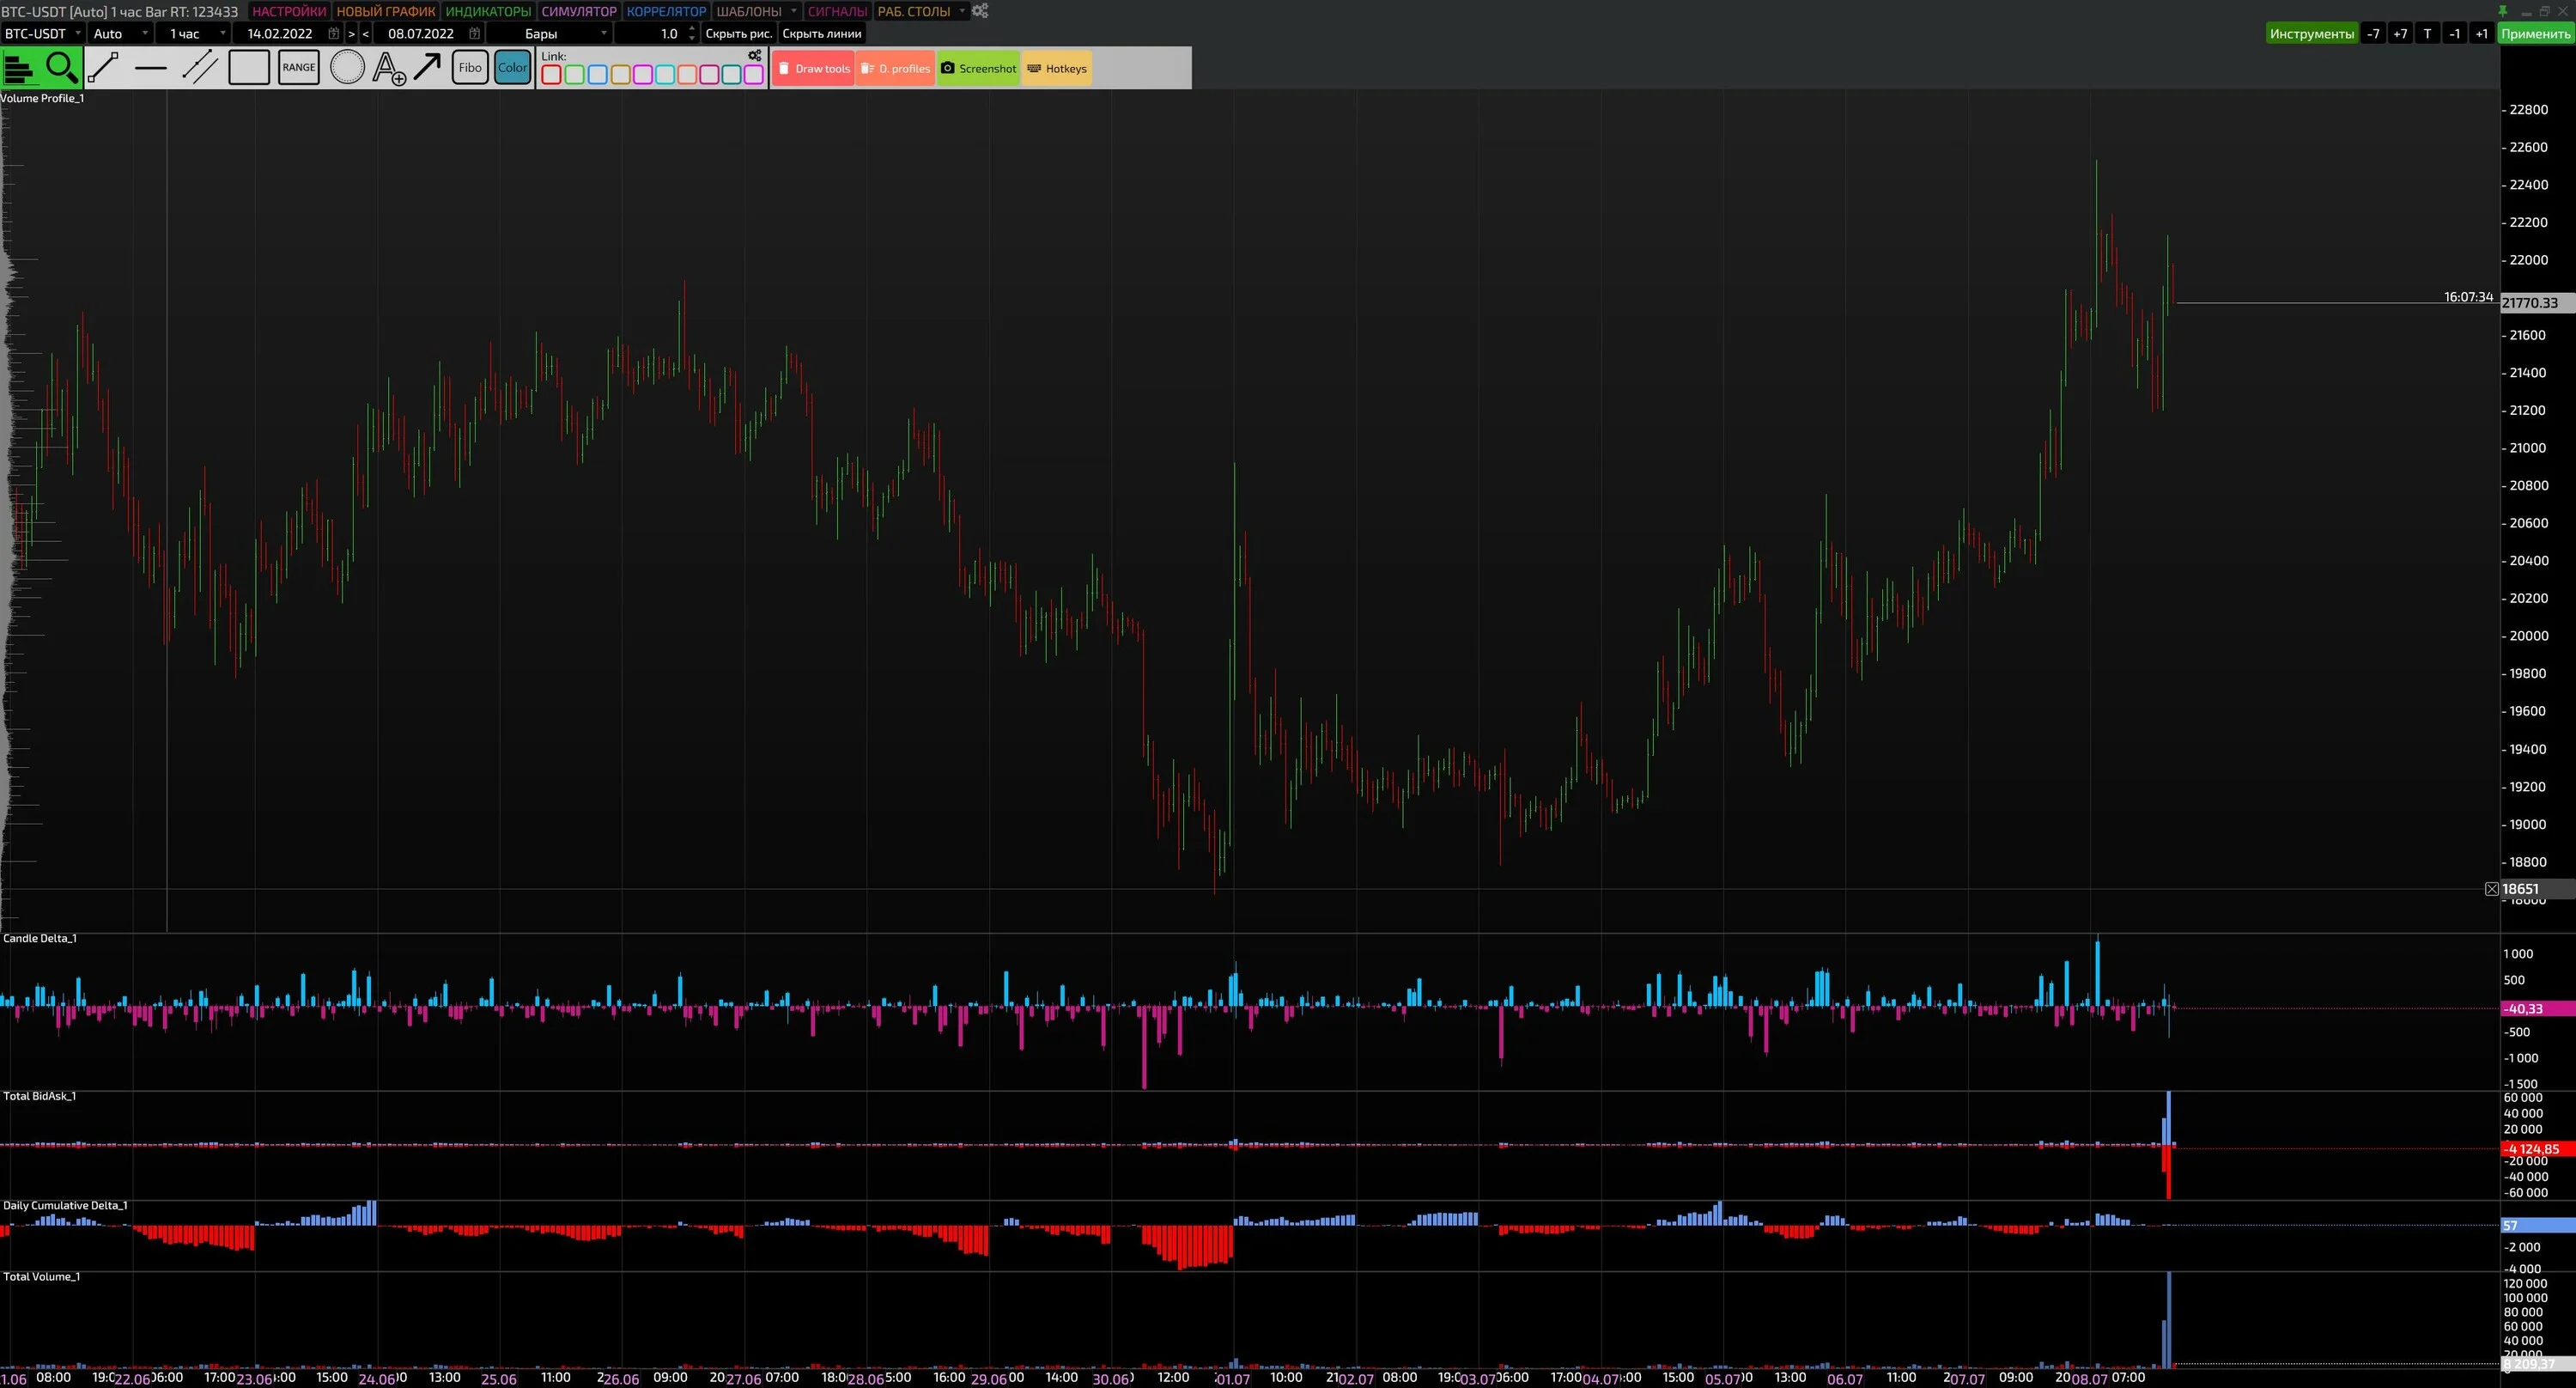Image resolution: width=2576 pixels, height=1388 pixels.
Task: Expand the РАБ. СТОЛЫ dropdown arrow
Action: pyautogui.click(x=962, y=11)
